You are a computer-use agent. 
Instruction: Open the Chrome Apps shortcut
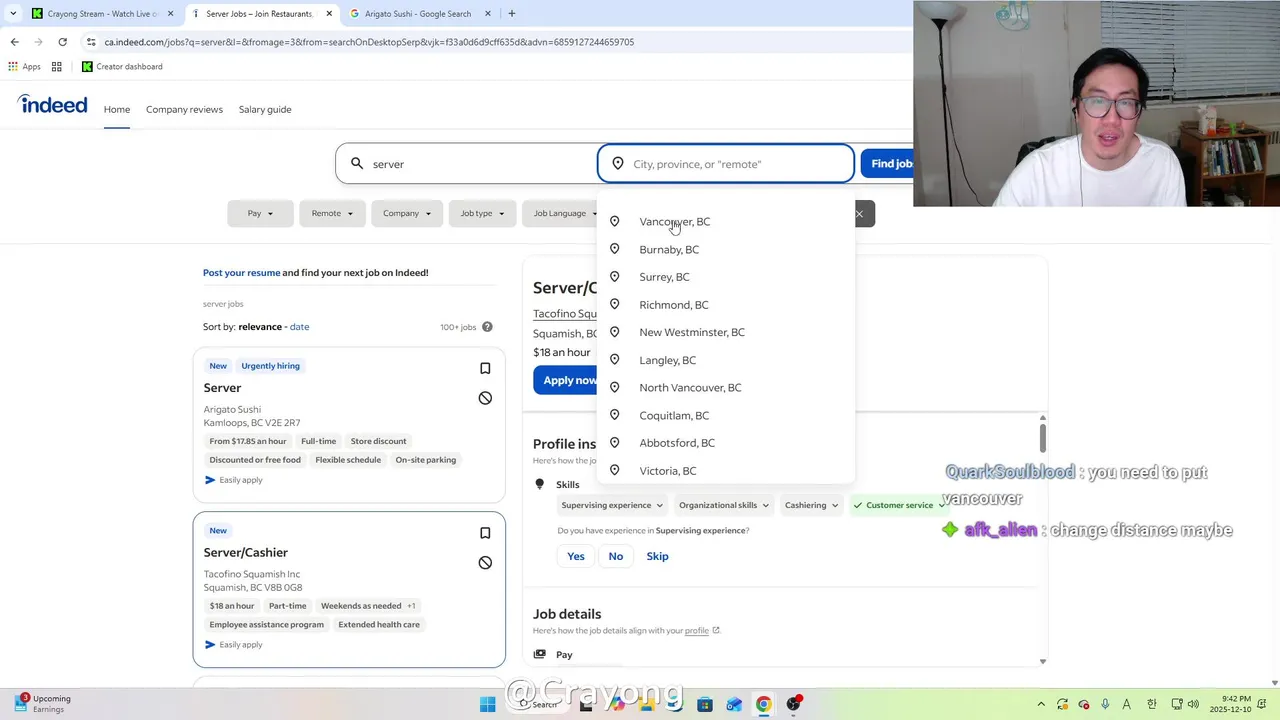pos(25,67)
